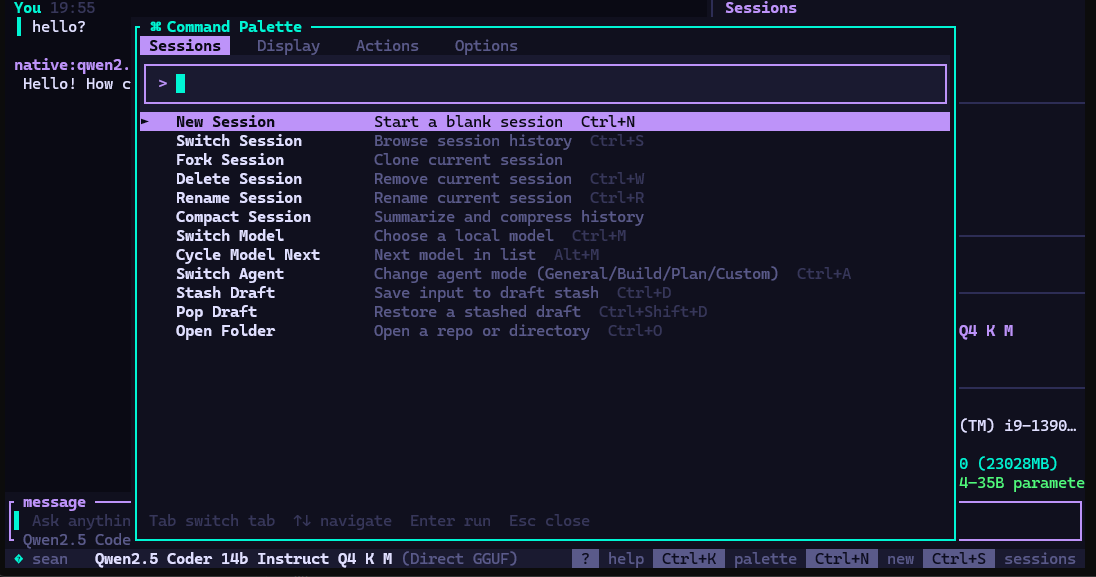1096x577 pixels.
Task: Open the Actions tab
Action: pos(387,46)
